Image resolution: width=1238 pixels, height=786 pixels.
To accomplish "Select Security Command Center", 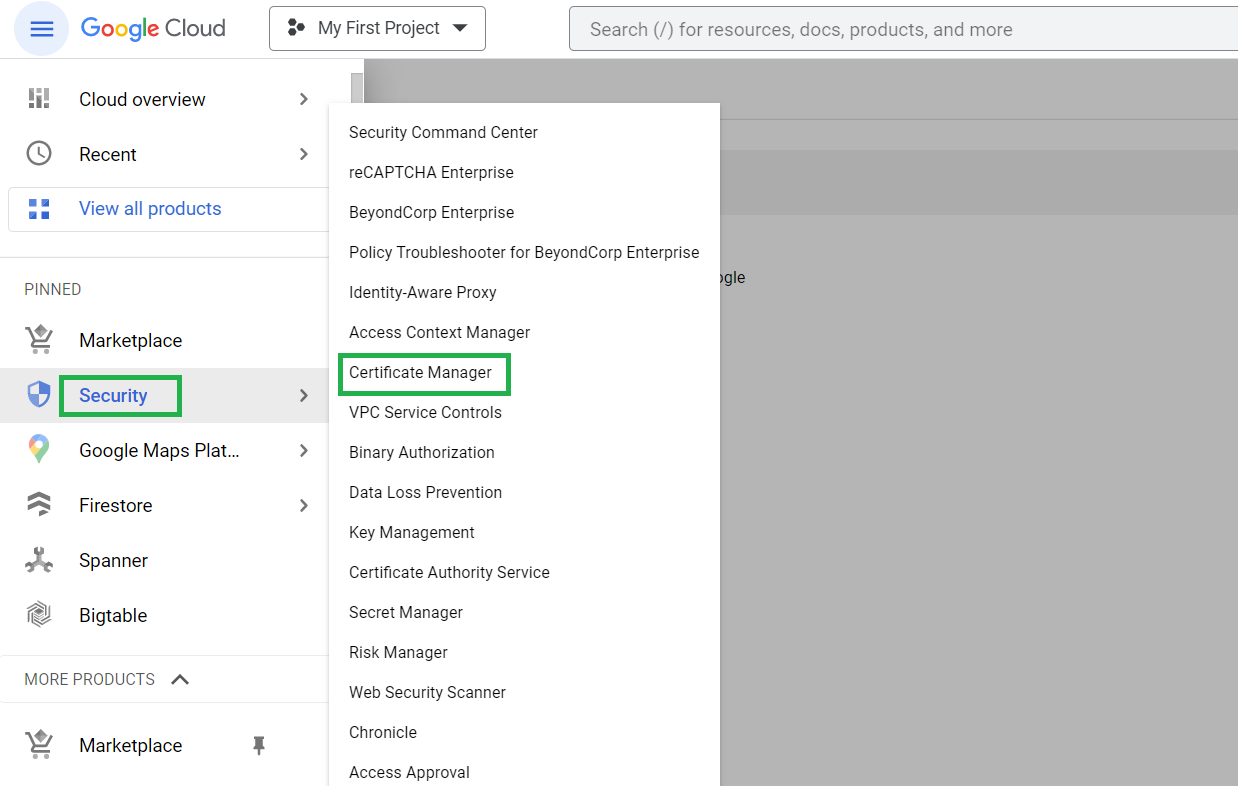I will [443, 132].
